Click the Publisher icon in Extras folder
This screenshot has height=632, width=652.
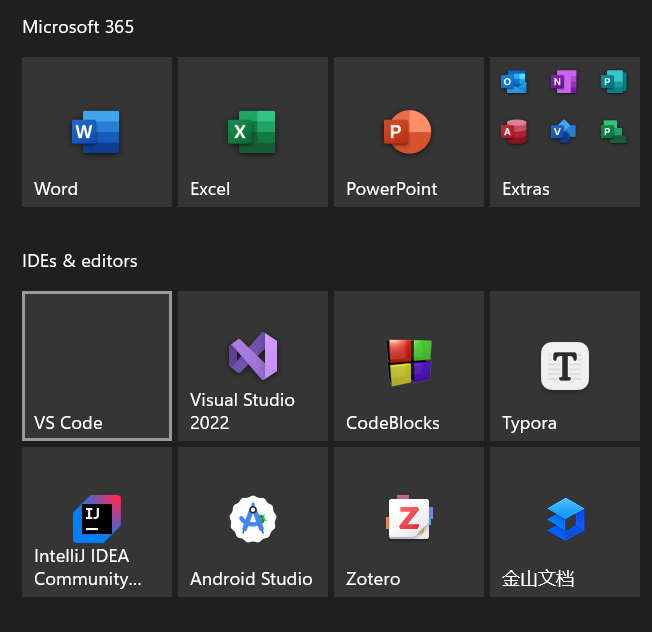click(x=614, y=81)
